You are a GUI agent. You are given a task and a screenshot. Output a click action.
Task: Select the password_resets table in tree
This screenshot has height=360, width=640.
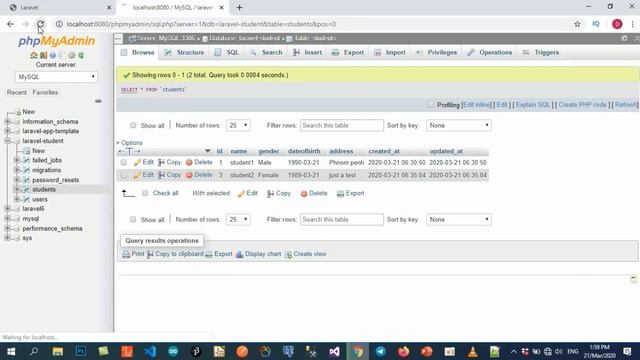click(56, 180)
